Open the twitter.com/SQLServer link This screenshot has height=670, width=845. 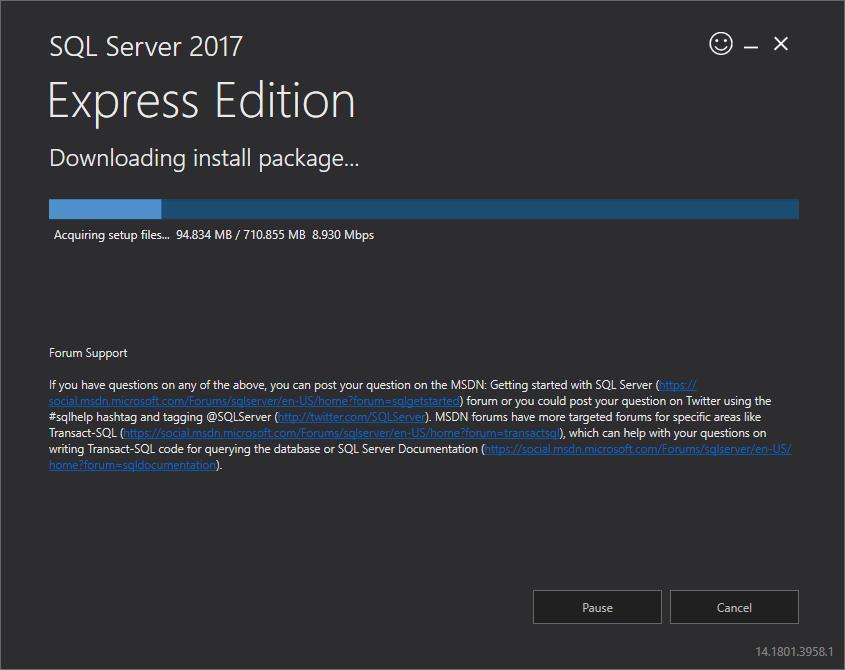351,417
